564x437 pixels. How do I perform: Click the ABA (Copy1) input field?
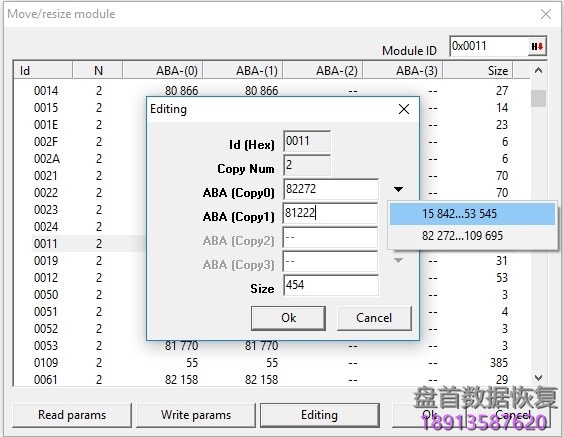[331, 213]
